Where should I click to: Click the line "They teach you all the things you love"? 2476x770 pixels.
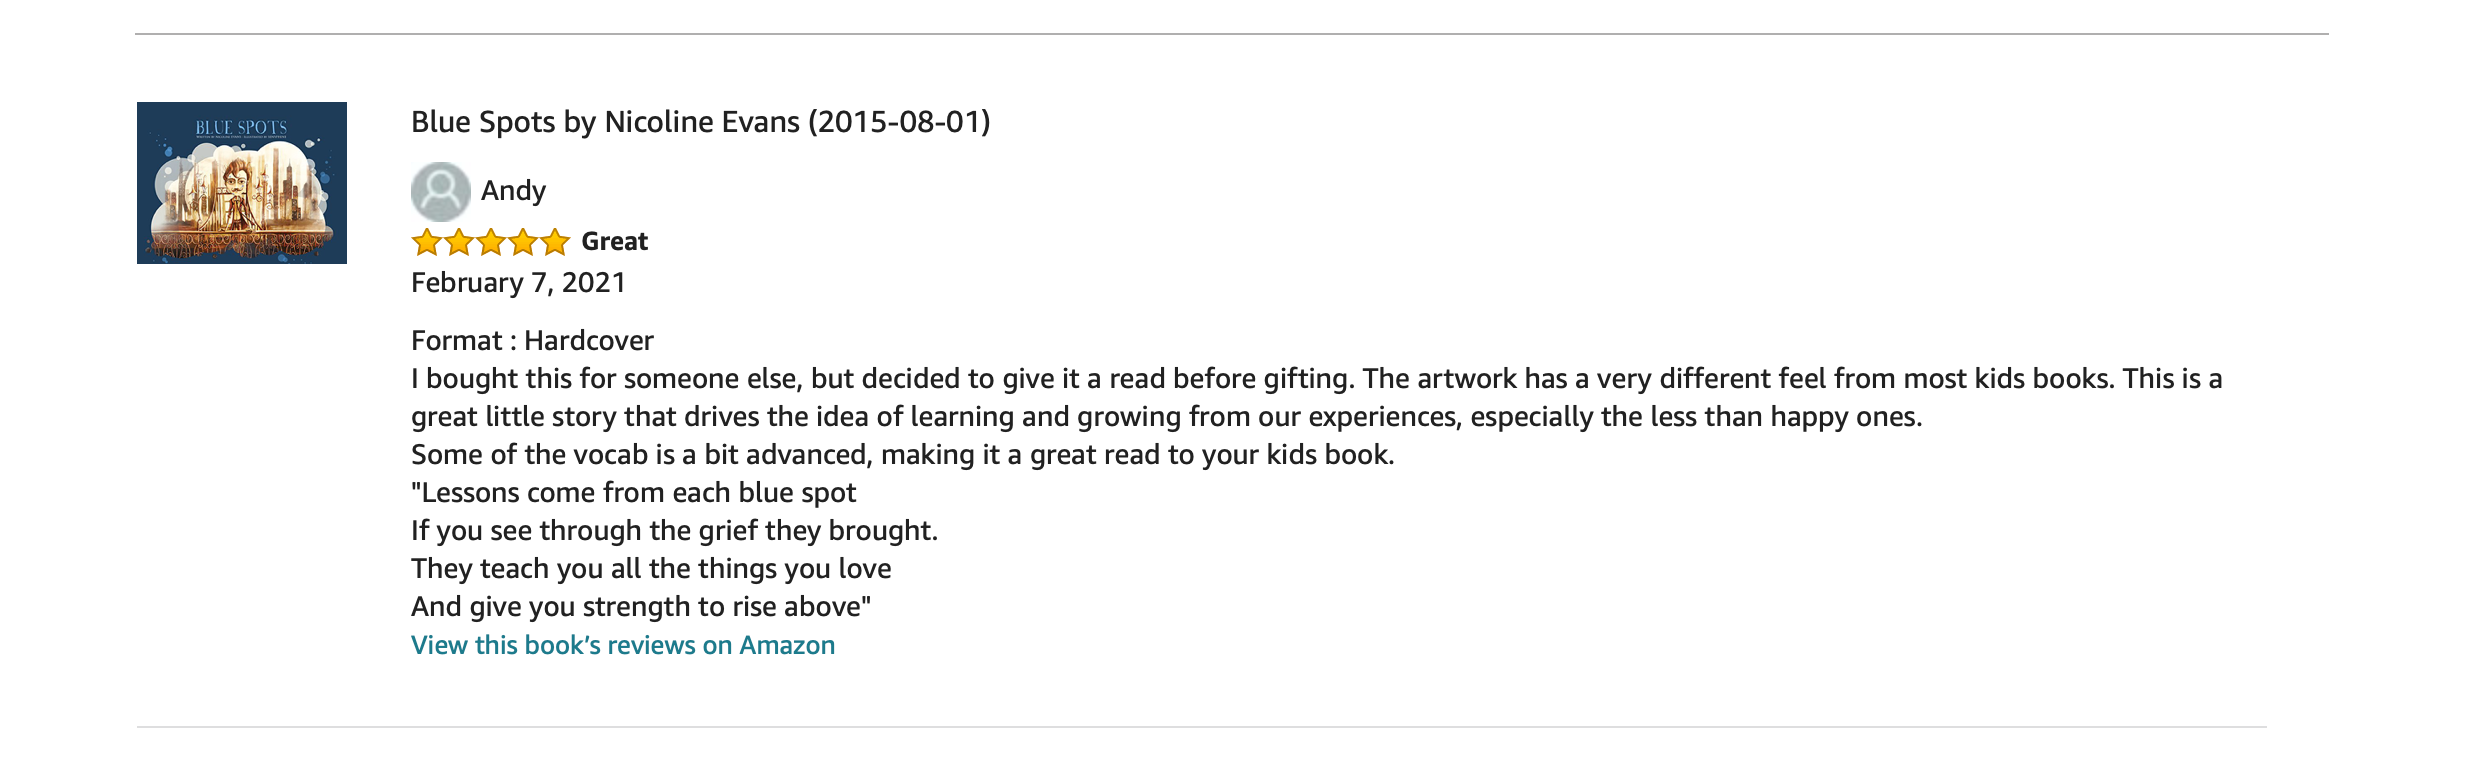[x=651, y=569]
